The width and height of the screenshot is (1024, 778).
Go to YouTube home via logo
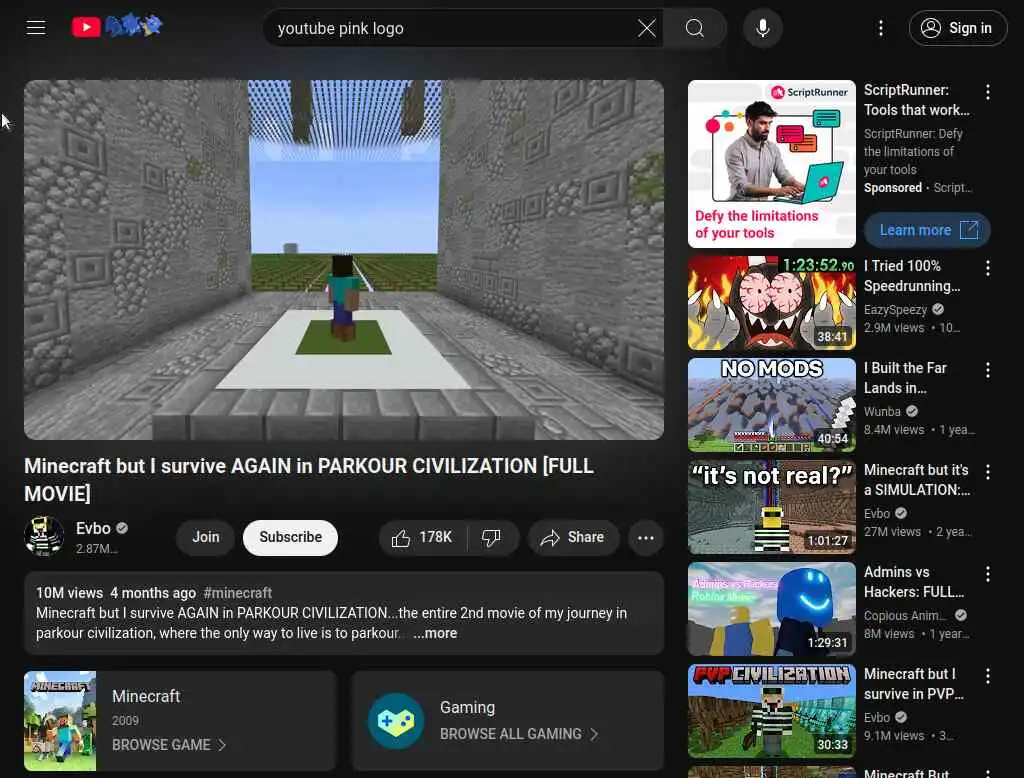coord(117,27)
